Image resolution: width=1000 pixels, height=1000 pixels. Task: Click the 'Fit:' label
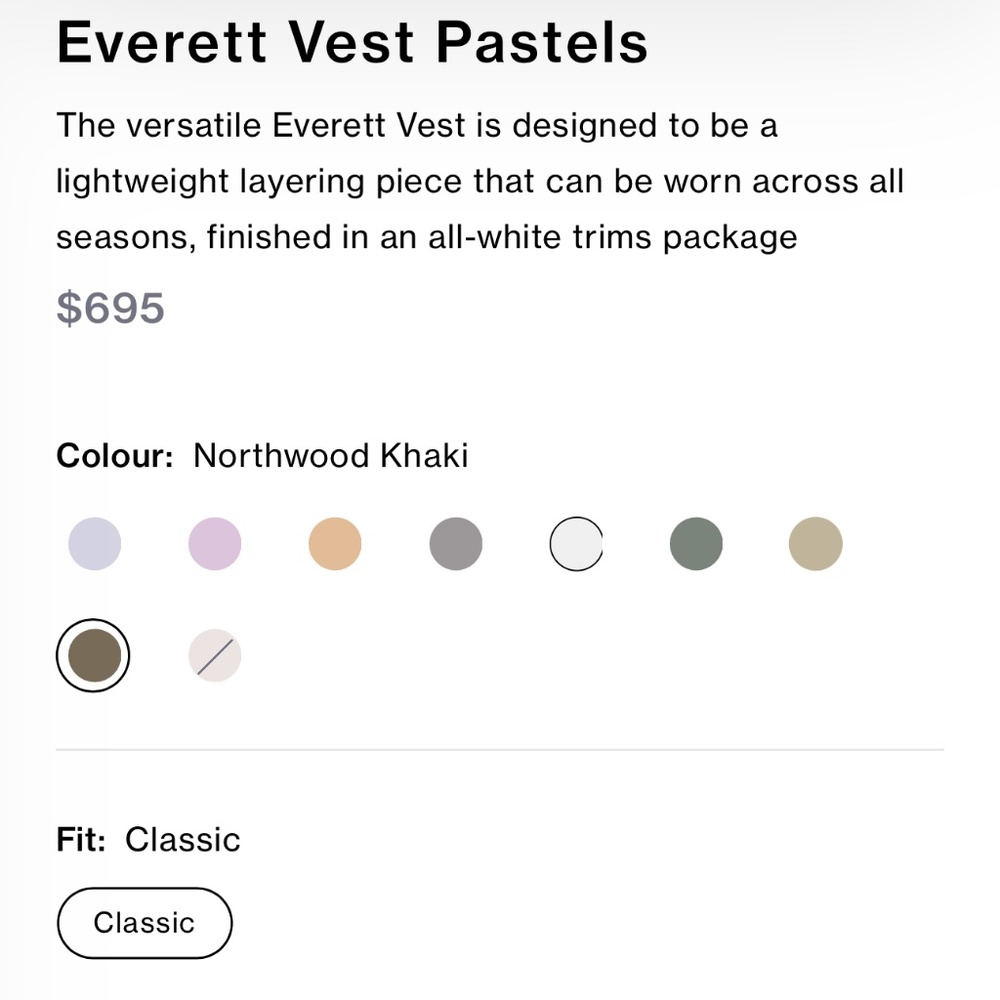(81, 838)
